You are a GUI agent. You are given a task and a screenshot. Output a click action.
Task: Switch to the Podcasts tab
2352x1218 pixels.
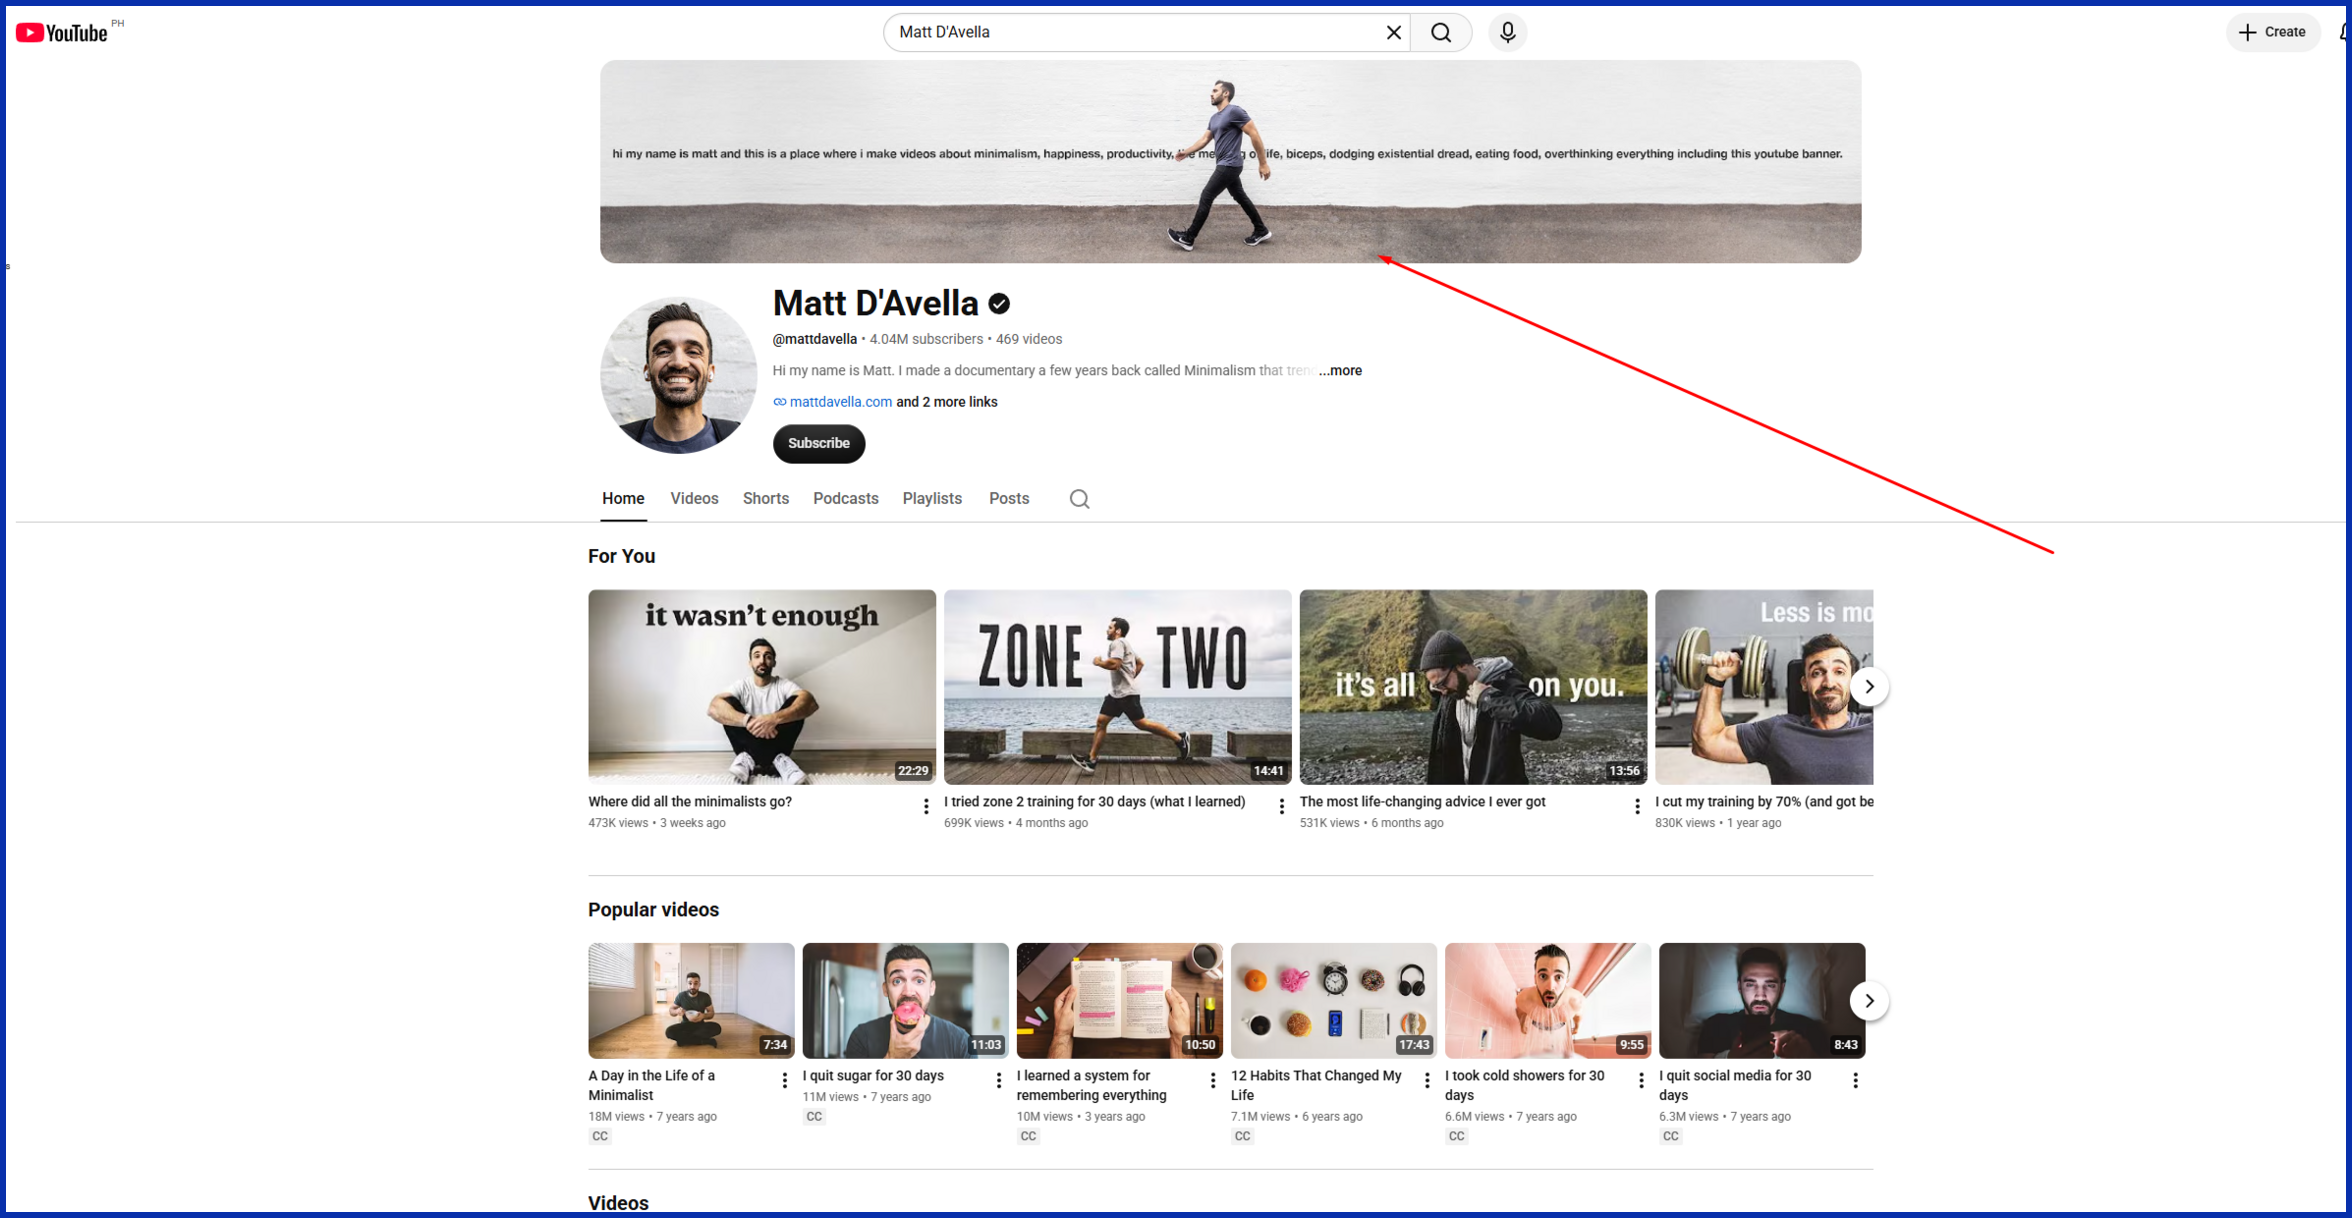pyautogui.click(x=846, y=499)
